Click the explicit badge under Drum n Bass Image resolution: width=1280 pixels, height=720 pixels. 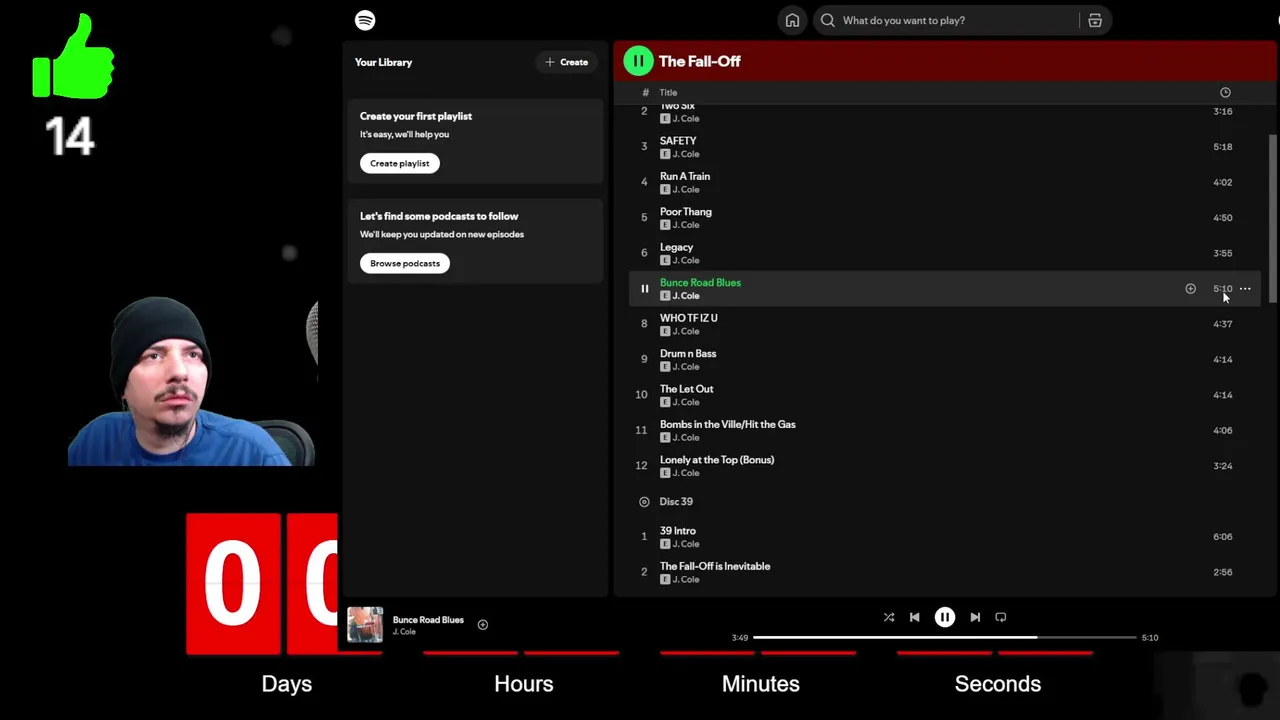665,367
